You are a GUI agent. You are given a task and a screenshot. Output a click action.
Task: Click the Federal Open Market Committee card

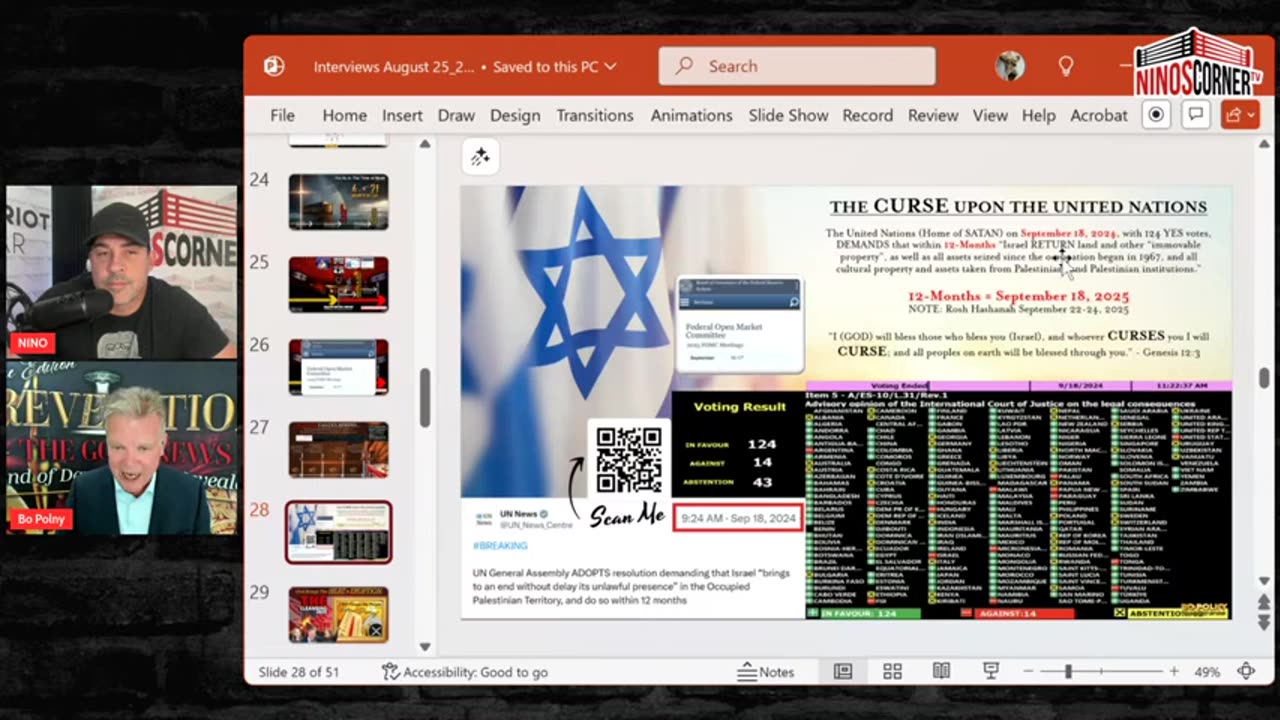tap(739, 323)
